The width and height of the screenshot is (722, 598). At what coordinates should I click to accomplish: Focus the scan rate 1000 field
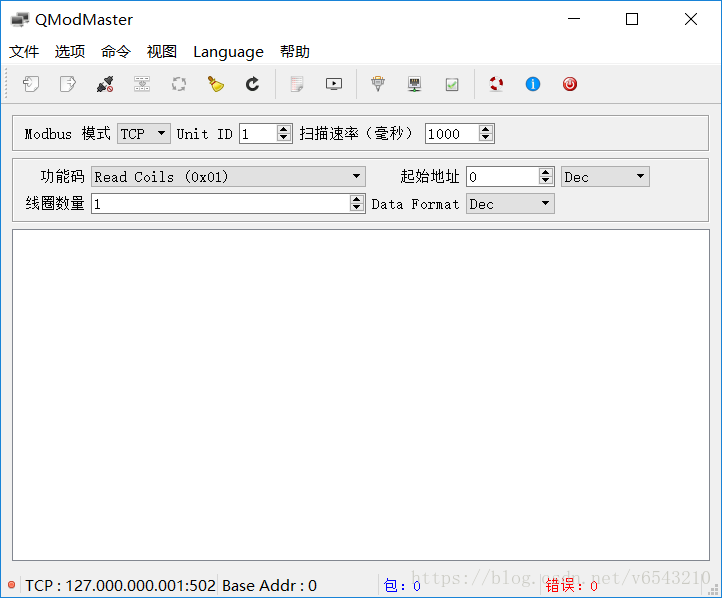(x=452, y=134)
